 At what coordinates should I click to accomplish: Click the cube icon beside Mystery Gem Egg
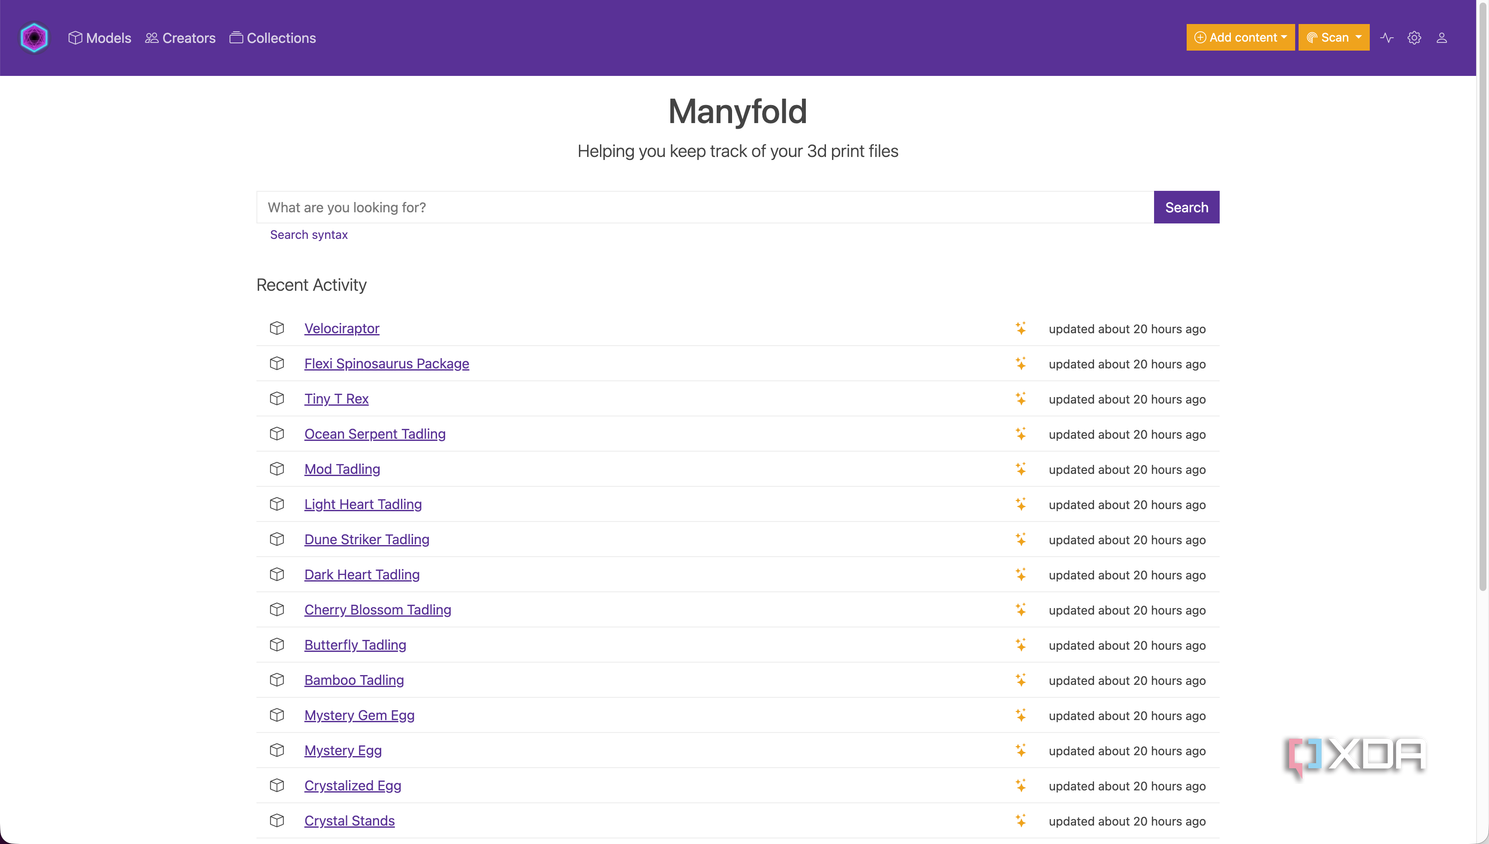click(277, 715)
